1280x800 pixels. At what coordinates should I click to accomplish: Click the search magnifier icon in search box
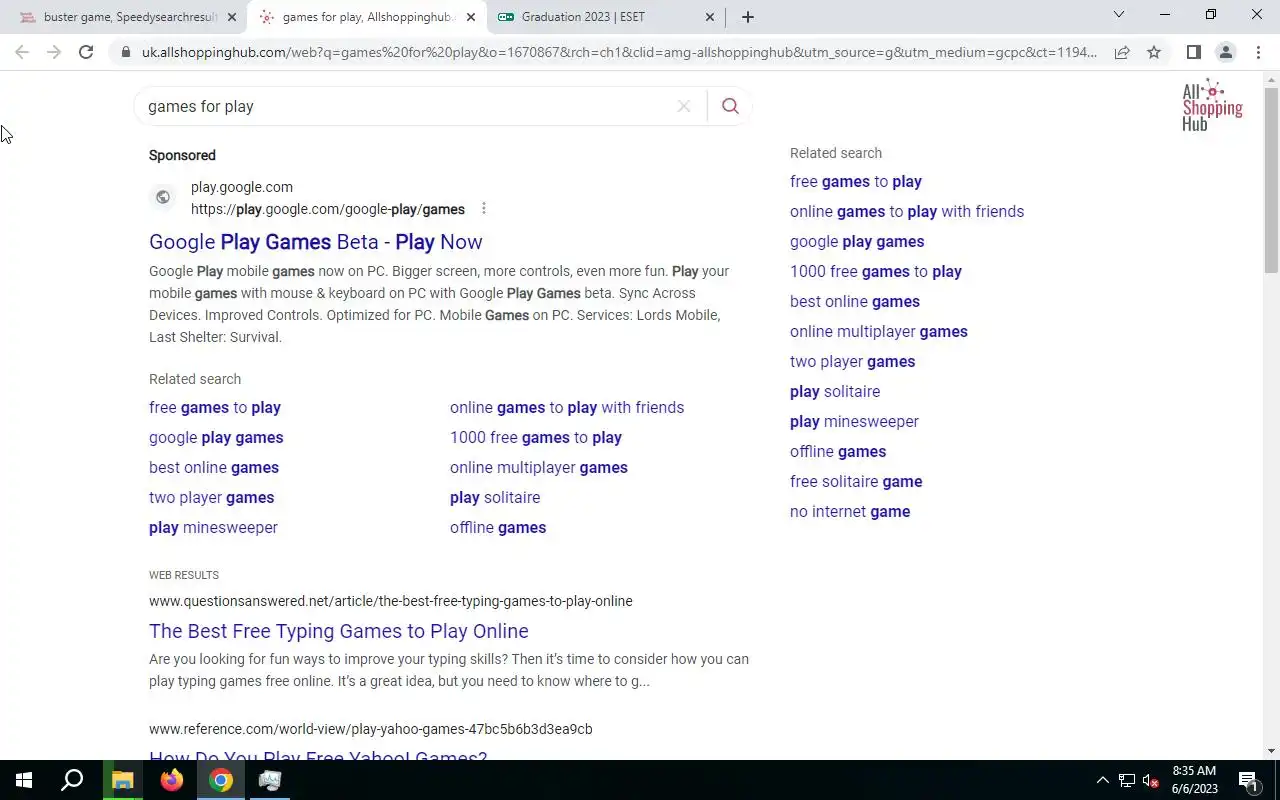point(730,106)
